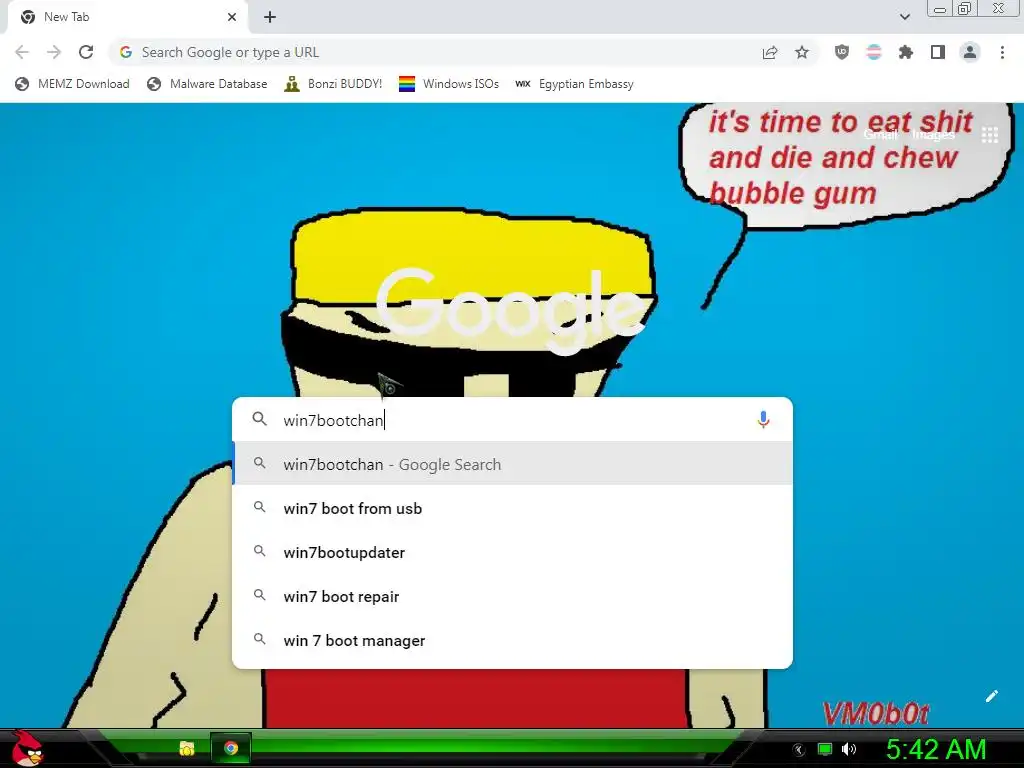Open the Extensions puzzle-piece menu
This screenshot has height=768, width=1024.
[x=906, y=52]
